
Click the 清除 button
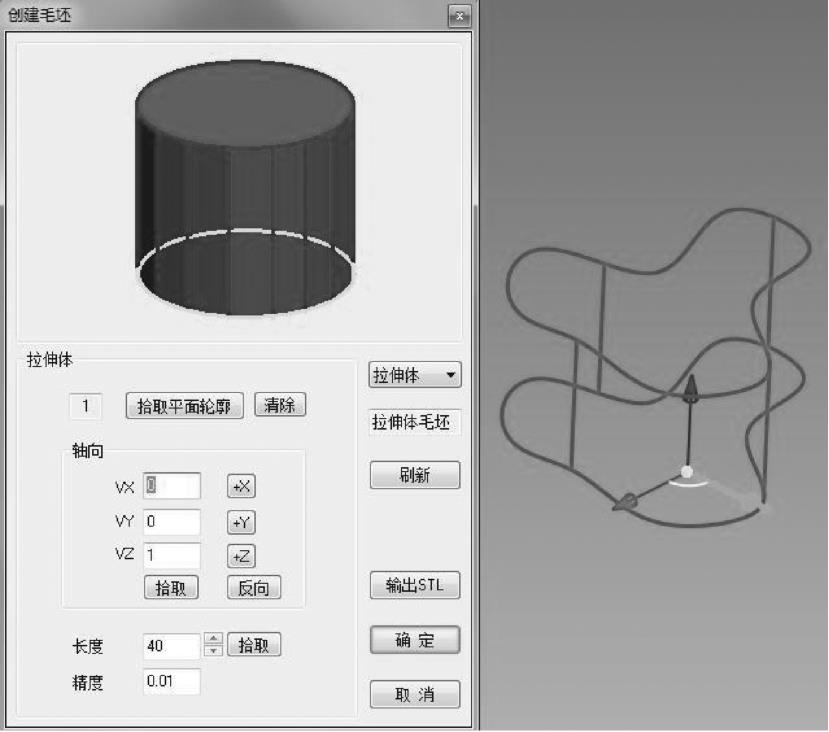[280, 405]
